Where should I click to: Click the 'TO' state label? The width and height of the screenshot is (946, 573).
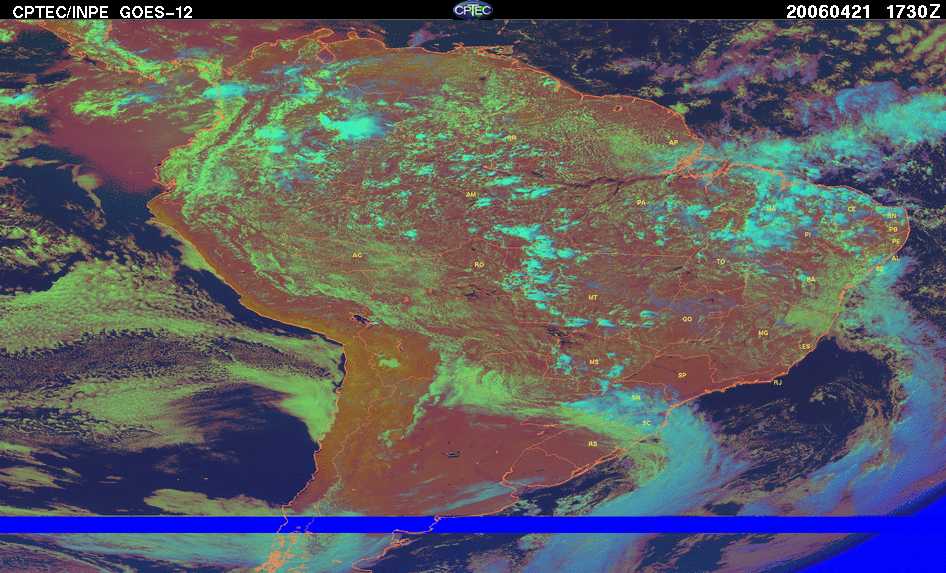click(721, 262)
